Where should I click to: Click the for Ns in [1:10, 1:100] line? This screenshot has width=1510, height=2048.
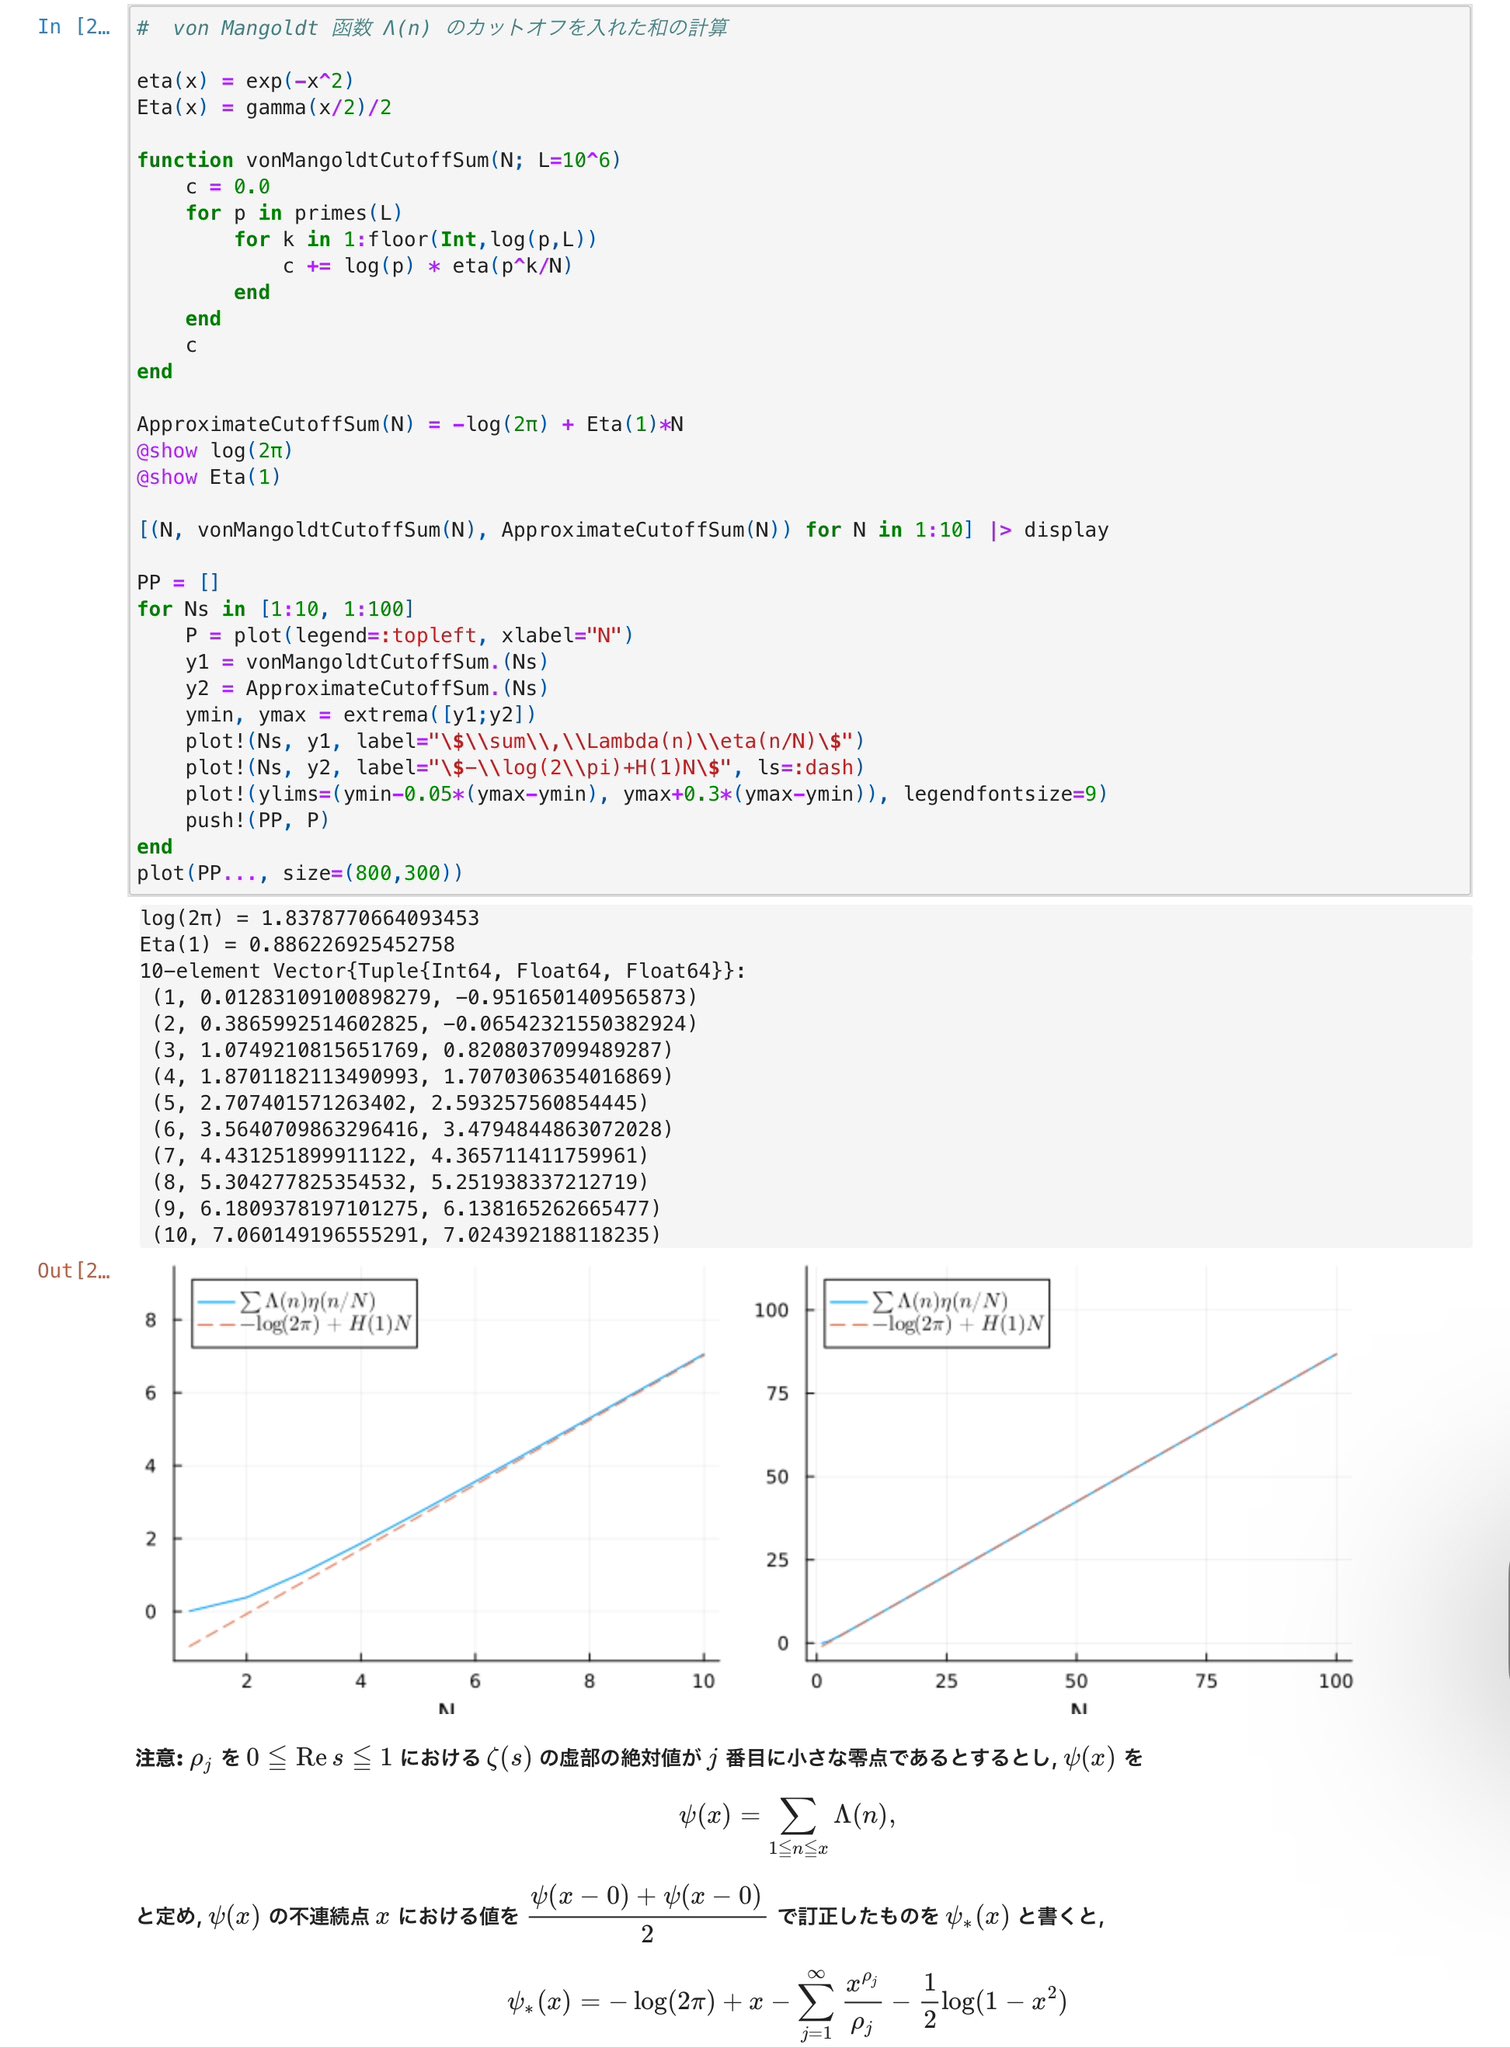click(275, 609)
